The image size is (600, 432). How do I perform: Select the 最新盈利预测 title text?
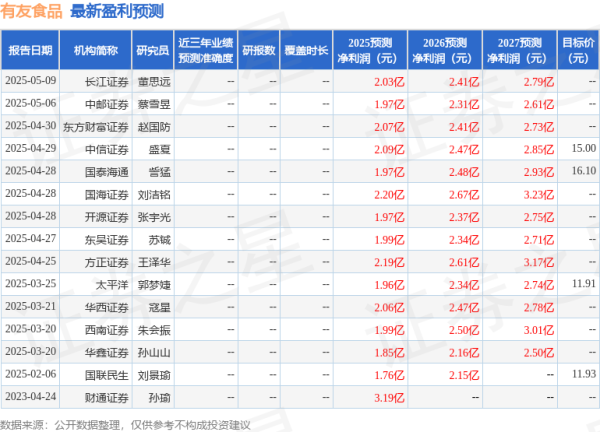pos(117,11)
